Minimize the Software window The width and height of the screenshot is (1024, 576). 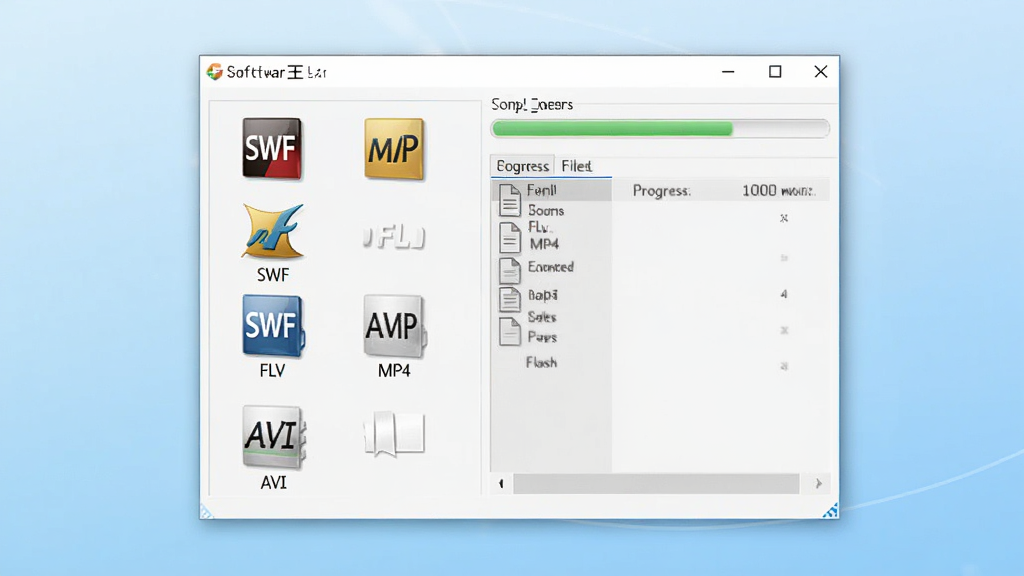click(x=728, y=72)
